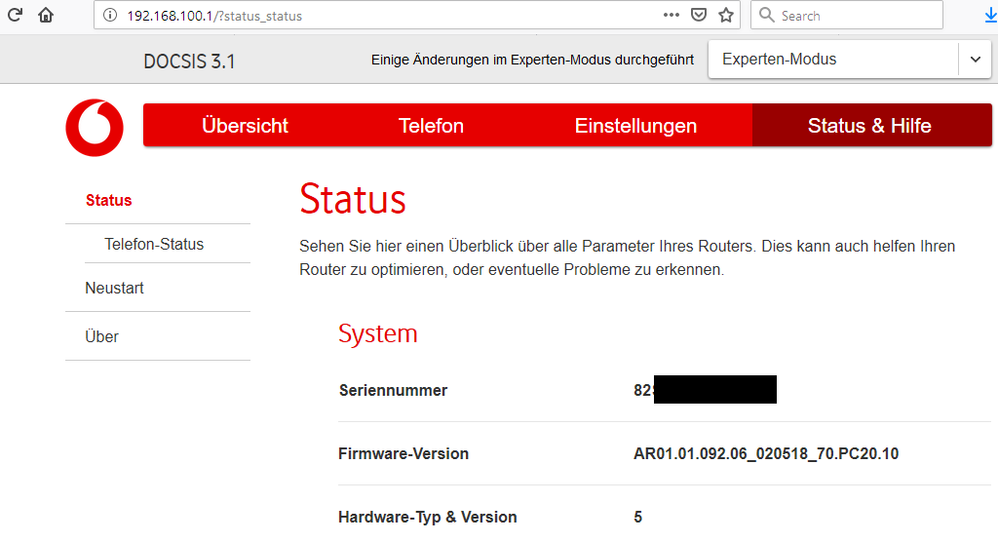Click the 'Einige Änderungen im Experten-Modus durchgeführt' notice

pos(533,60)
